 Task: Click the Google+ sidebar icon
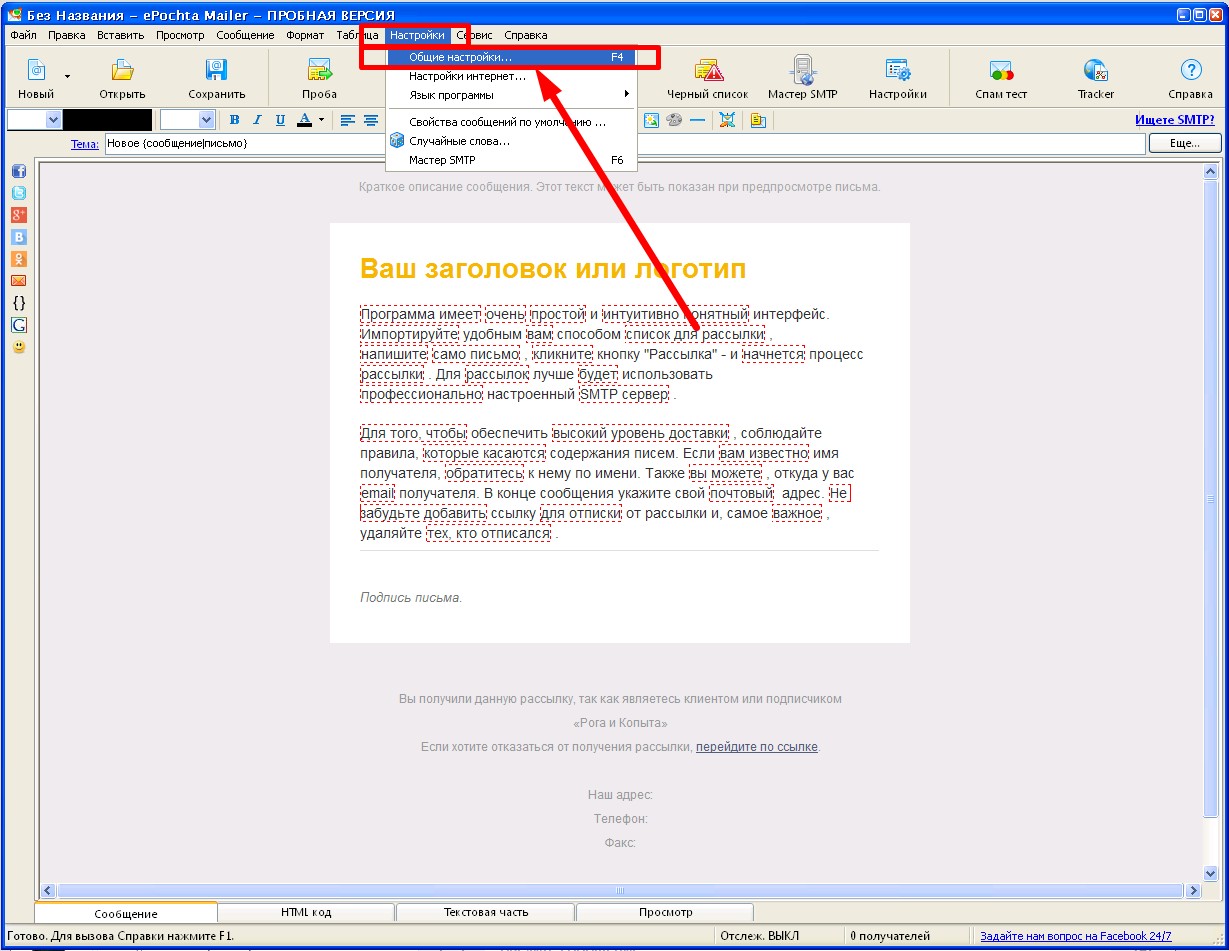[x=18, y=216]
